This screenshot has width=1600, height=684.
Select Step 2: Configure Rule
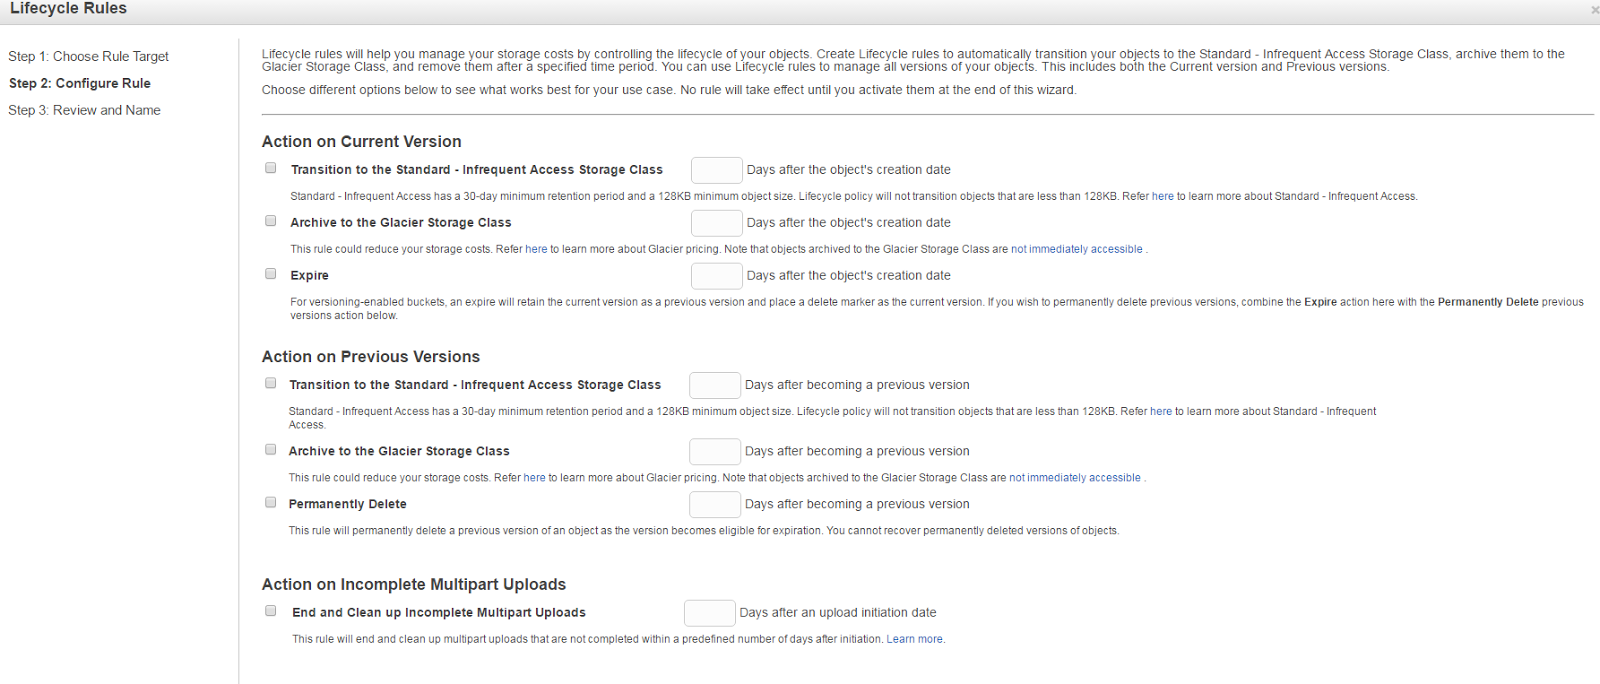point(80,84)
